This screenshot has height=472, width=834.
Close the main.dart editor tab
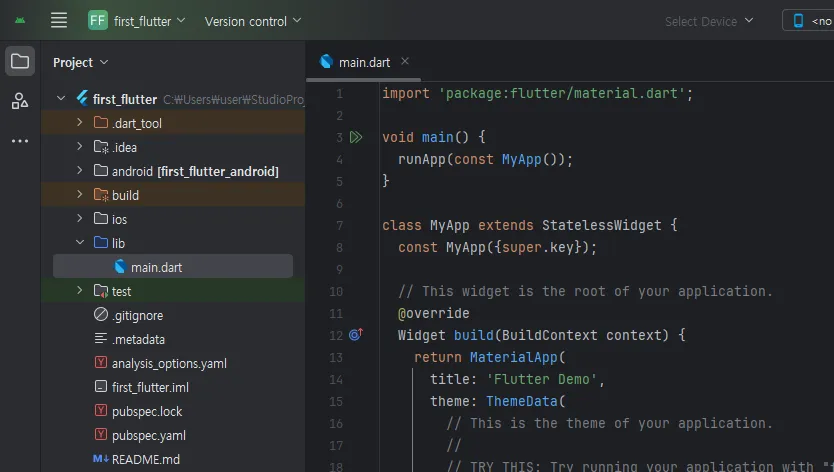[x=405, y=61]
